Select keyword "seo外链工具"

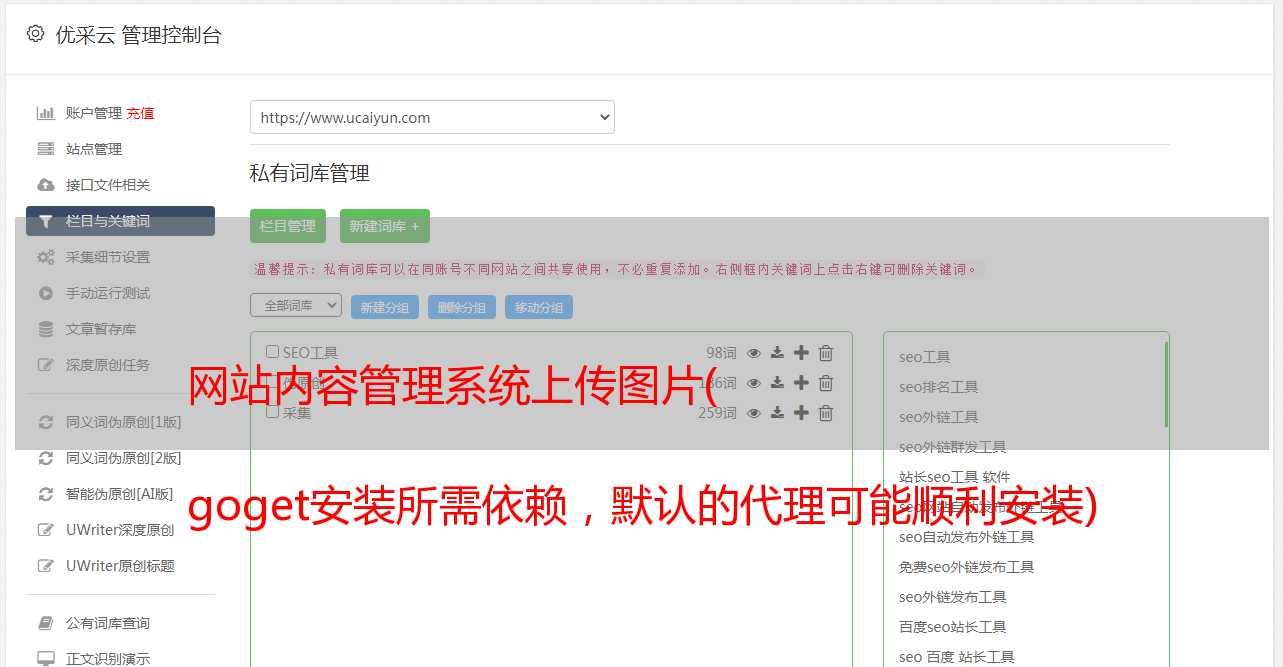(x=939, y=417)
